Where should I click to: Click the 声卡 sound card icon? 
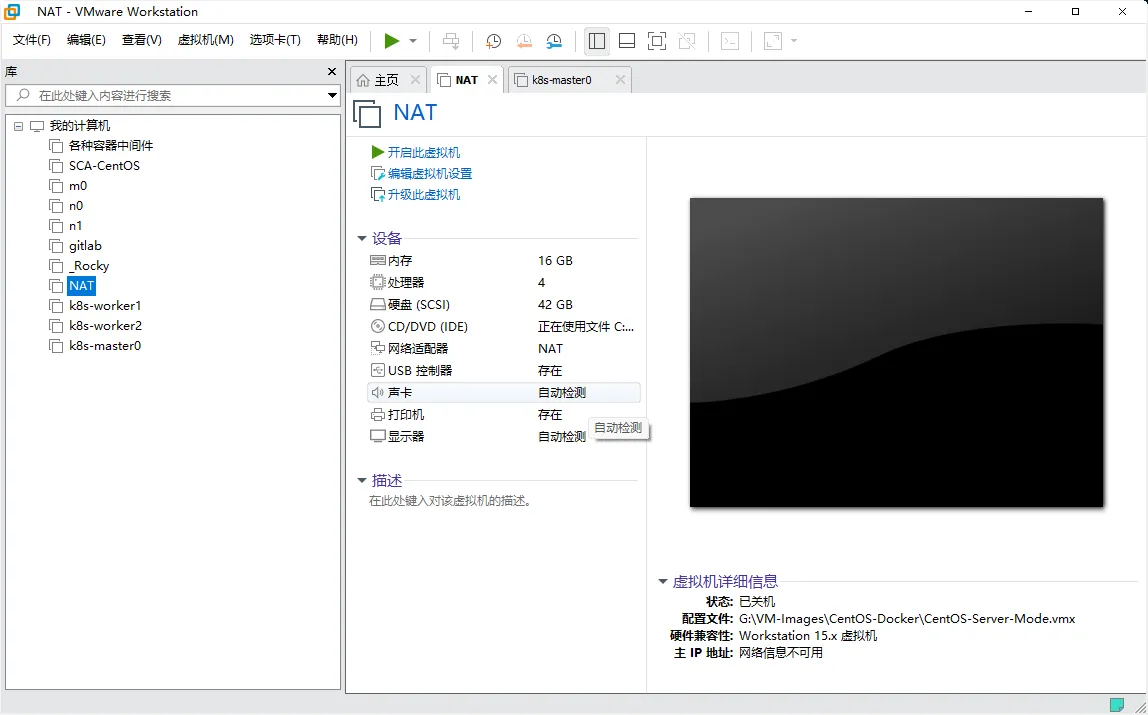click(x=378, y=393)
